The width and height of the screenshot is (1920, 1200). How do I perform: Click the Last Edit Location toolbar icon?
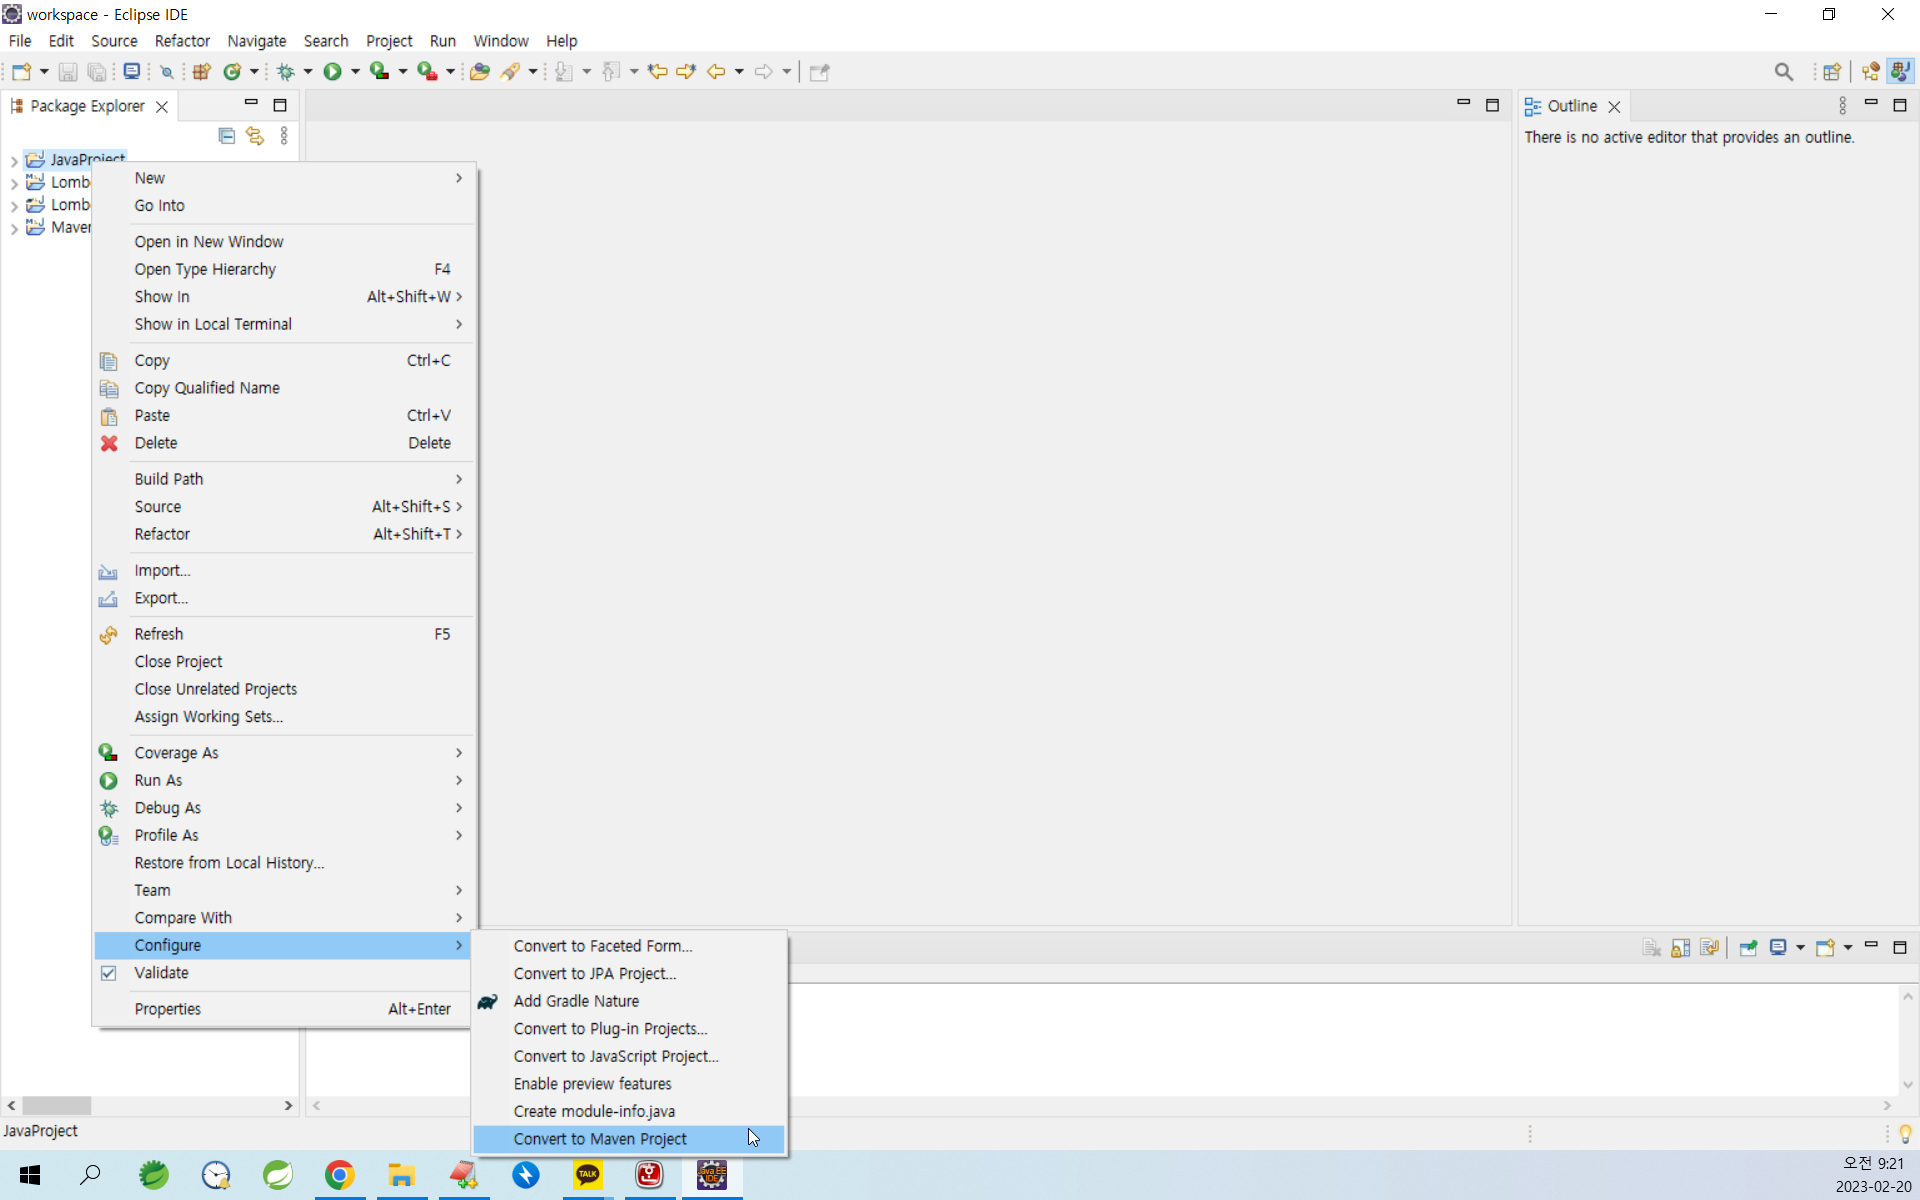tap(657, 72)
